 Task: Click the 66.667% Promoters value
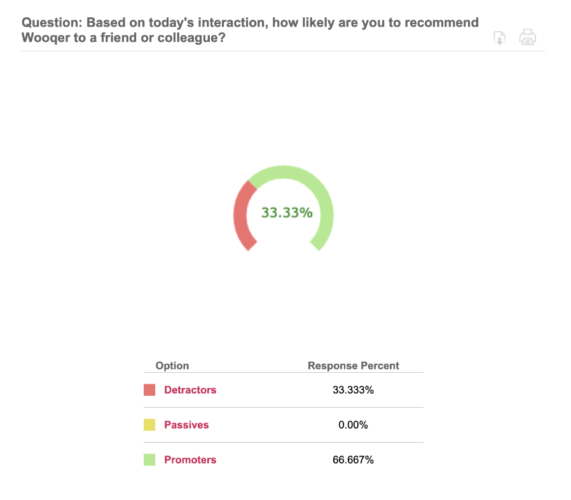(x=353, y=460)
